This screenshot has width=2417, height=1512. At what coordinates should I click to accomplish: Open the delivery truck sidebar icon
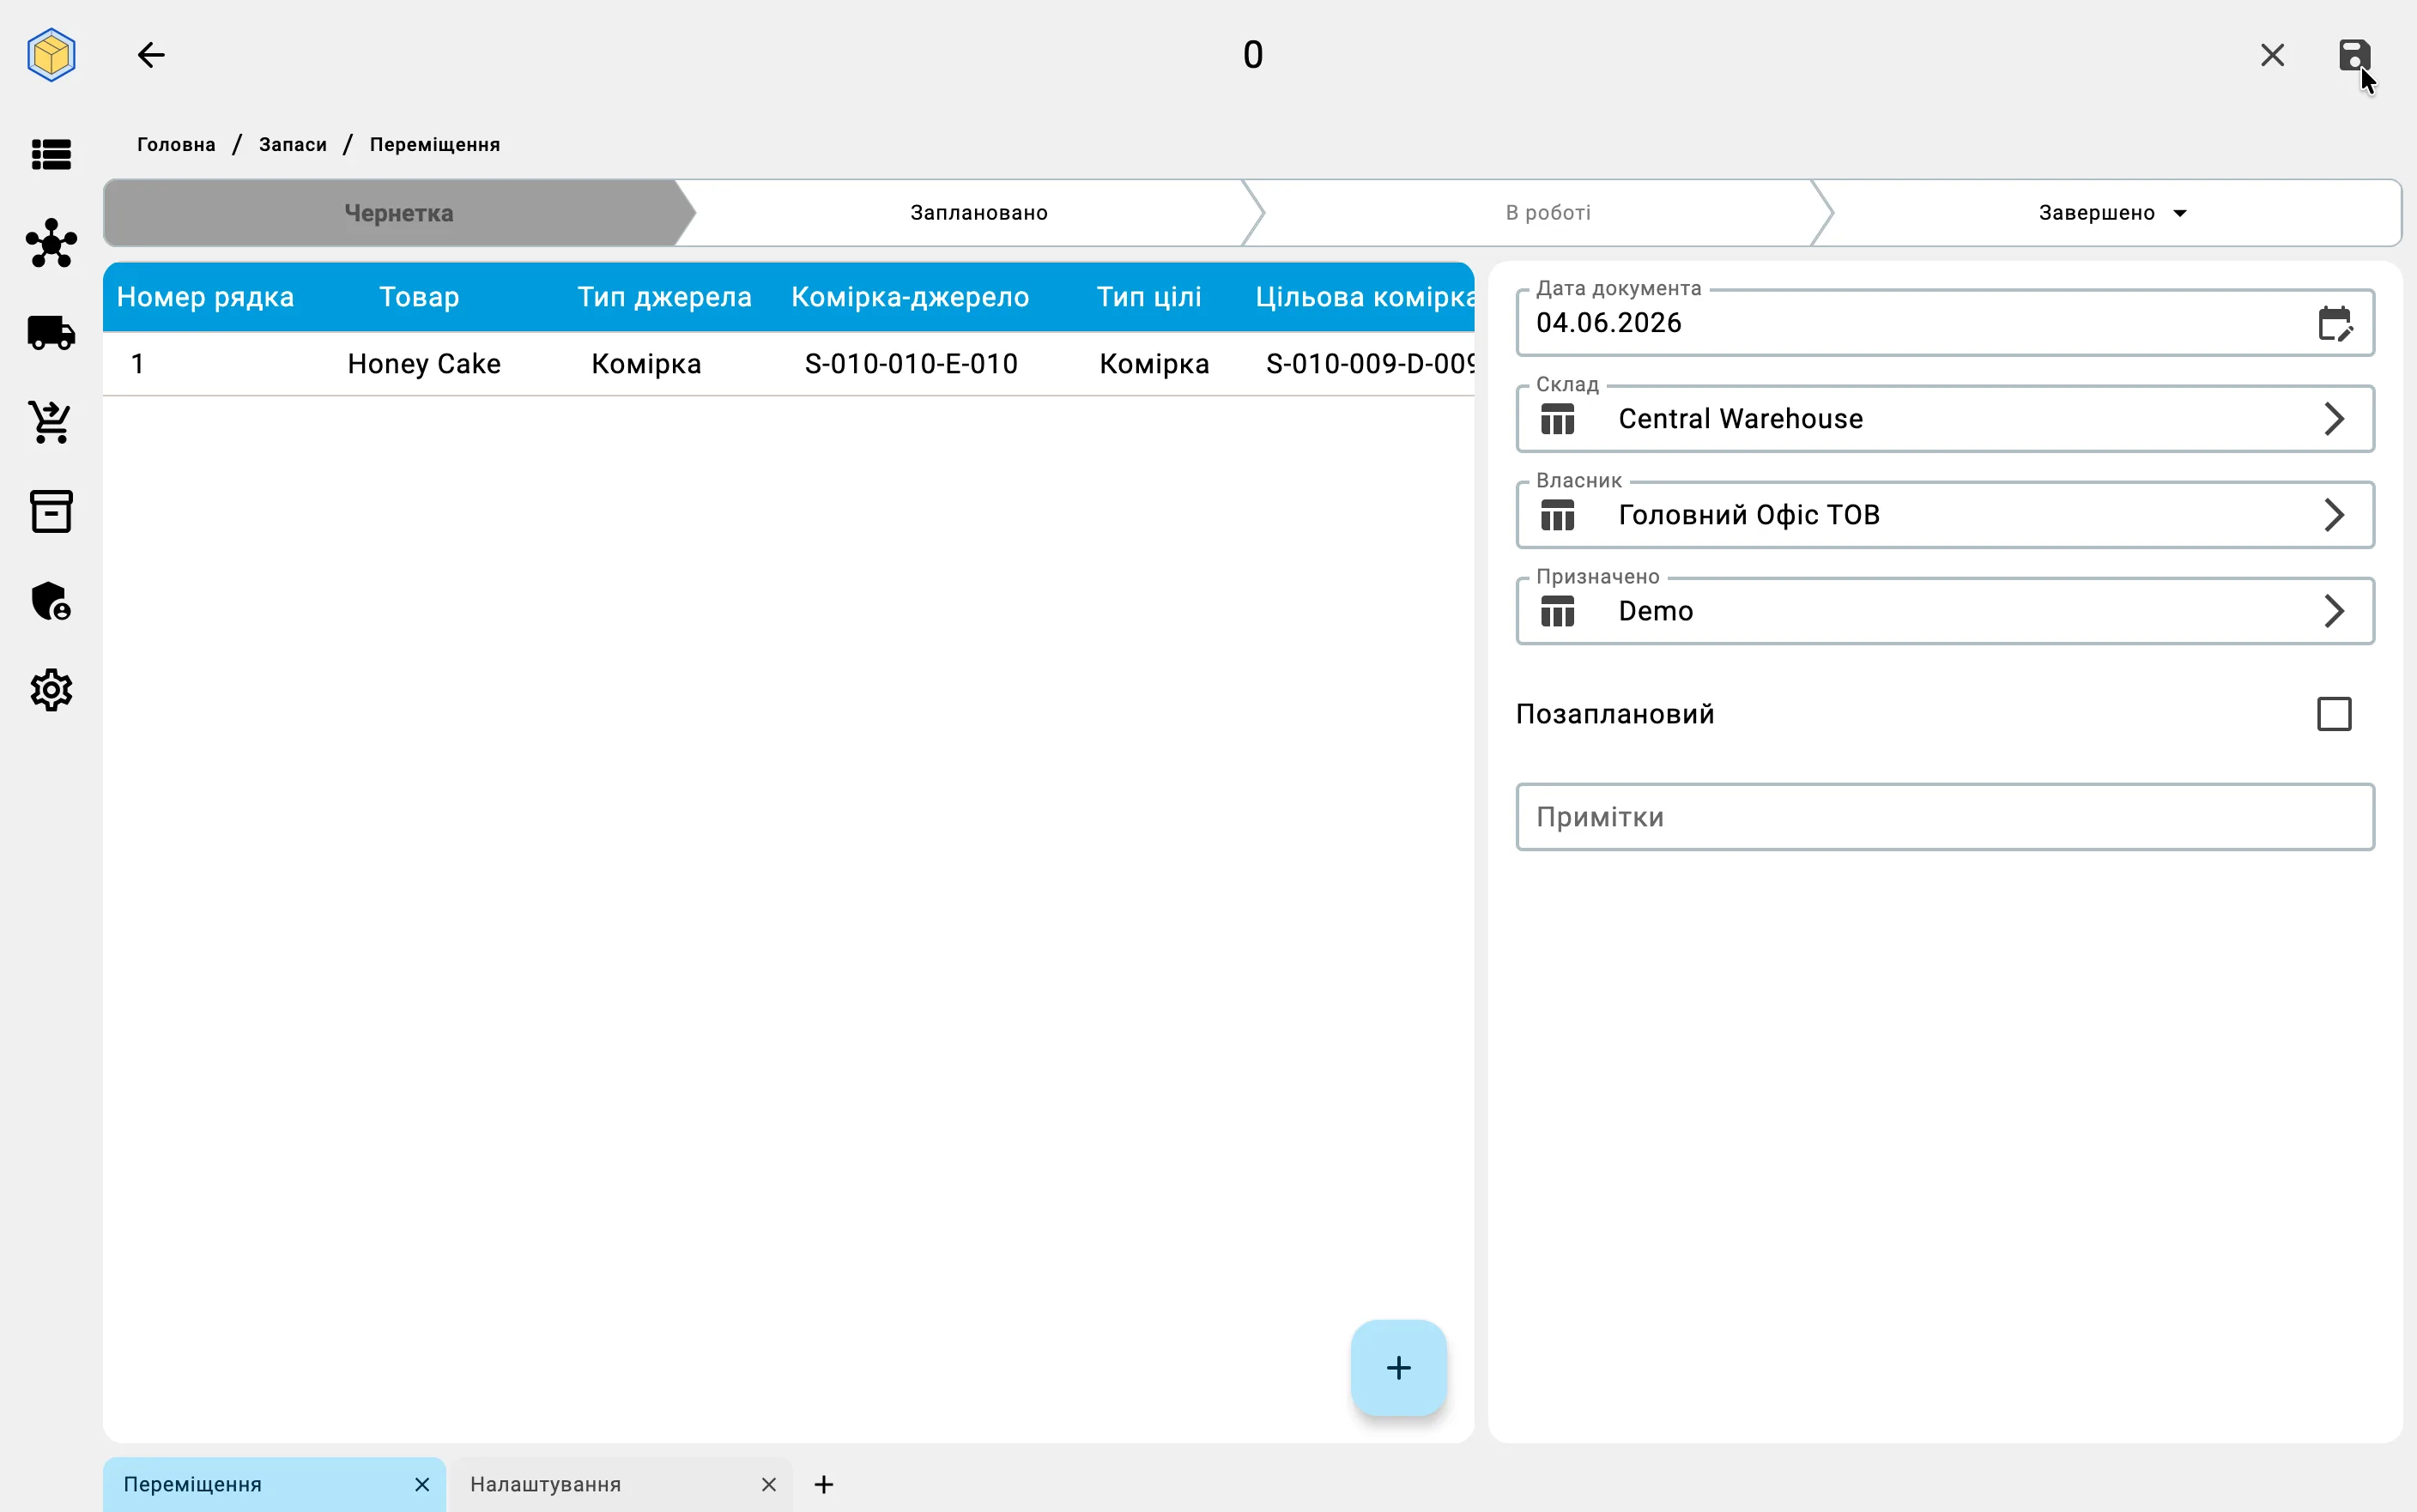tap(51, 332)
